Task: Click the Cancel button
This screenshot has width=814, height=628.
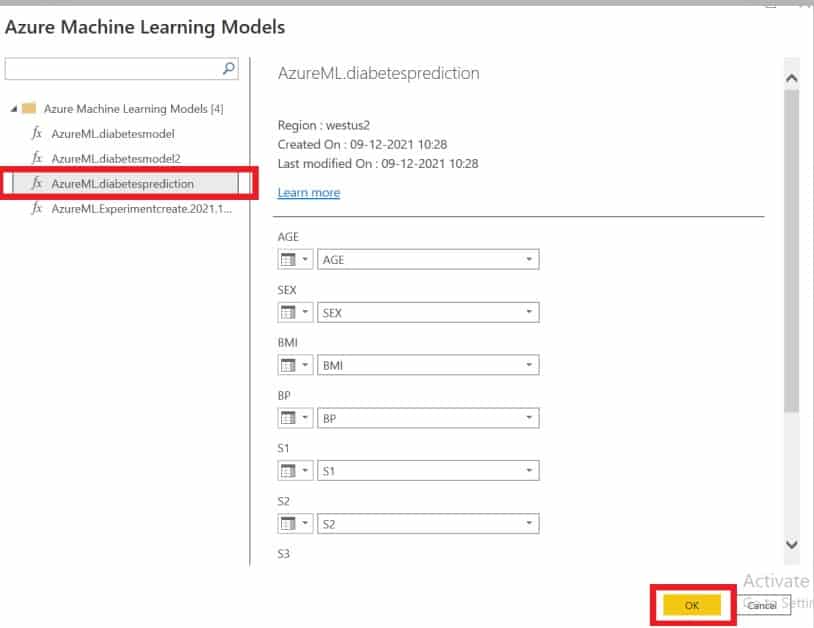Action: point(762,605)
